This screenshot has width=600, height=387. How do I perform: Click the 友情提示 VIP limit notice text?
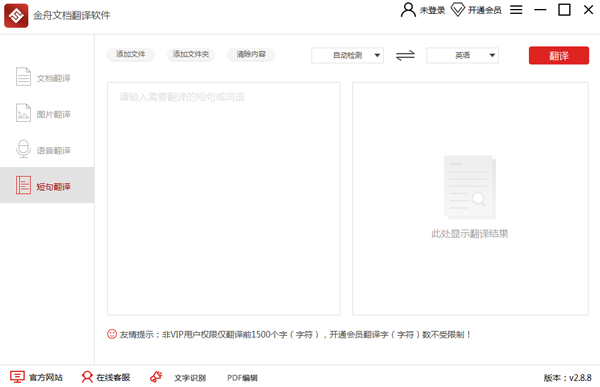coord(295,335)
